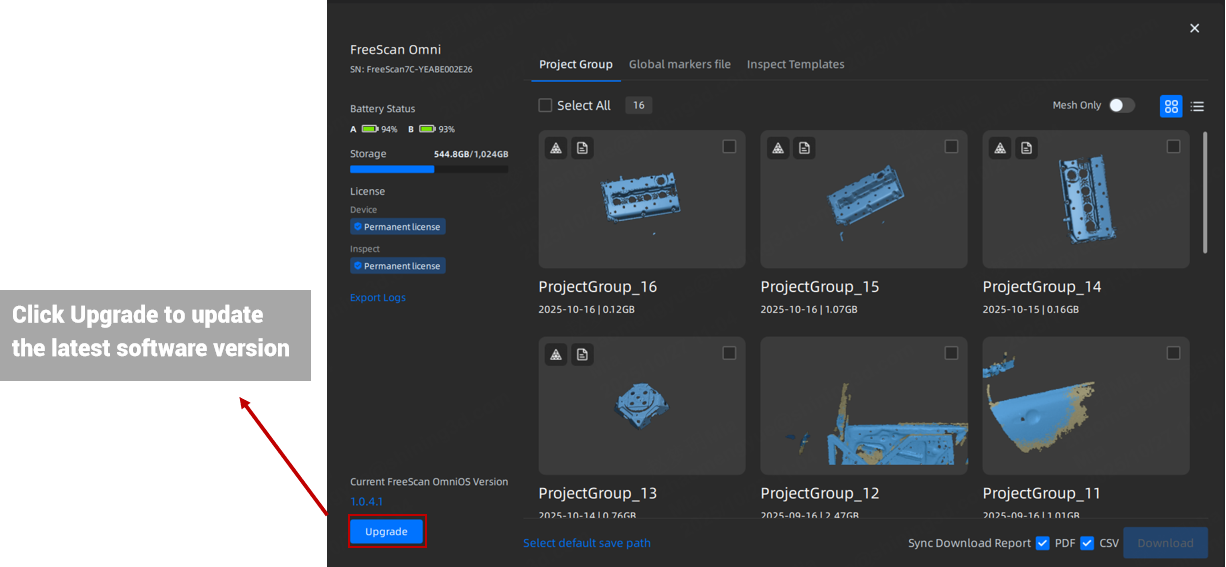1226x567 pixels.
Task: Select ProjectGroup_13 checkbox
Action: (x=729, y=353)
